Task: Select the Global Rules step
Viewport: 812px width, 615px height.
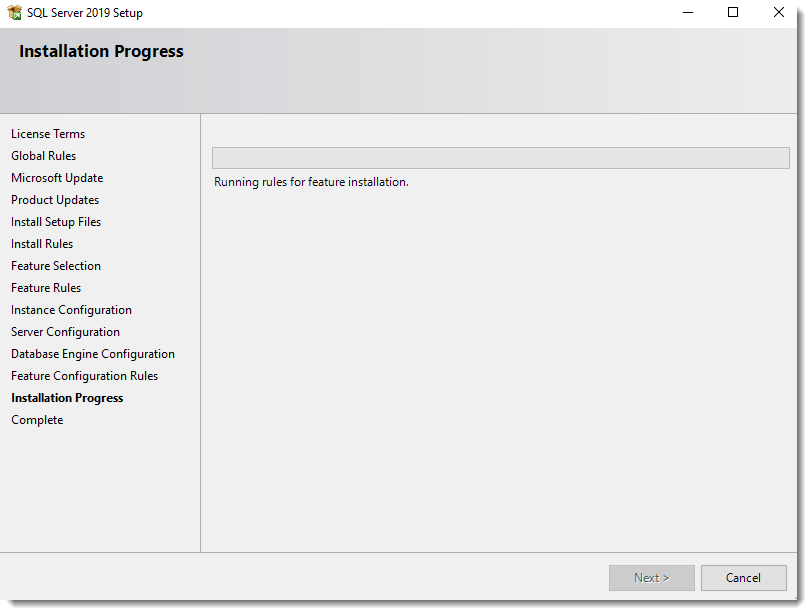Action: coord(44,156)
